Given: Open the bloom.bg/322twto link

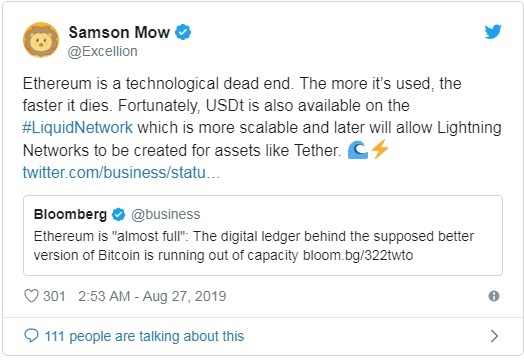Looking at the screenshot, I should pos(358,255).
